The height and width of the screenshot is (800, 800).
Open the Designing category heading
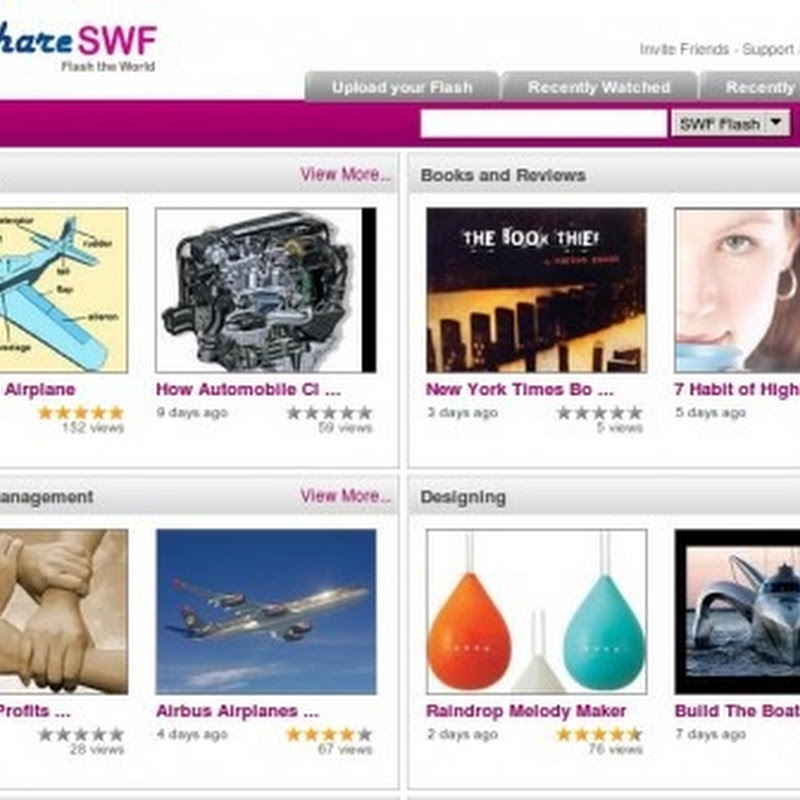(463, 497)
